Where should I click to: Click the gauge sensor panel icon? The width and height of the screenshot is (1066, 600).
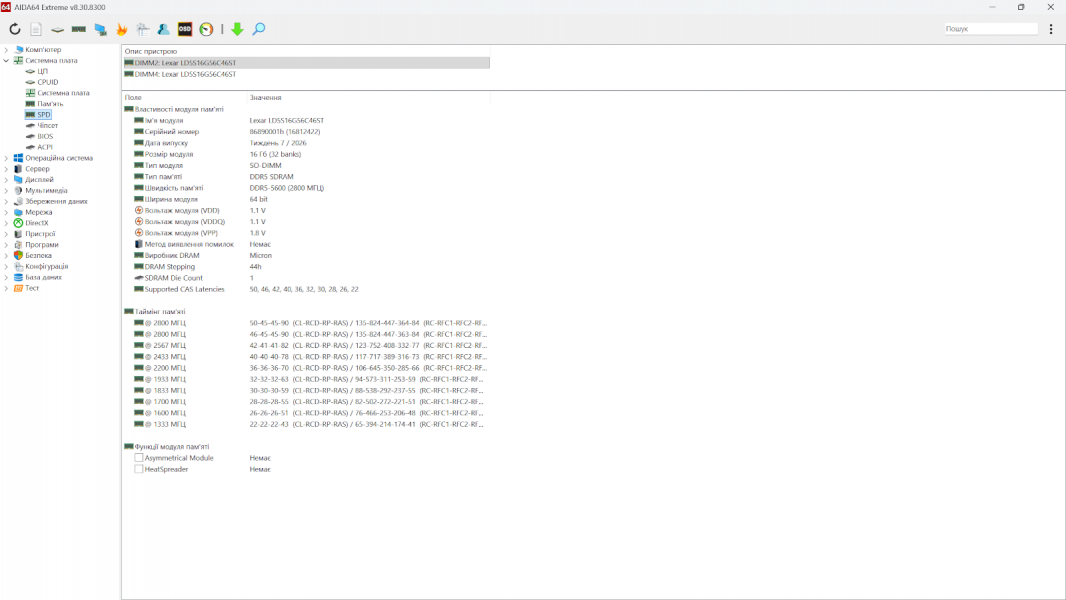[206, 29]
